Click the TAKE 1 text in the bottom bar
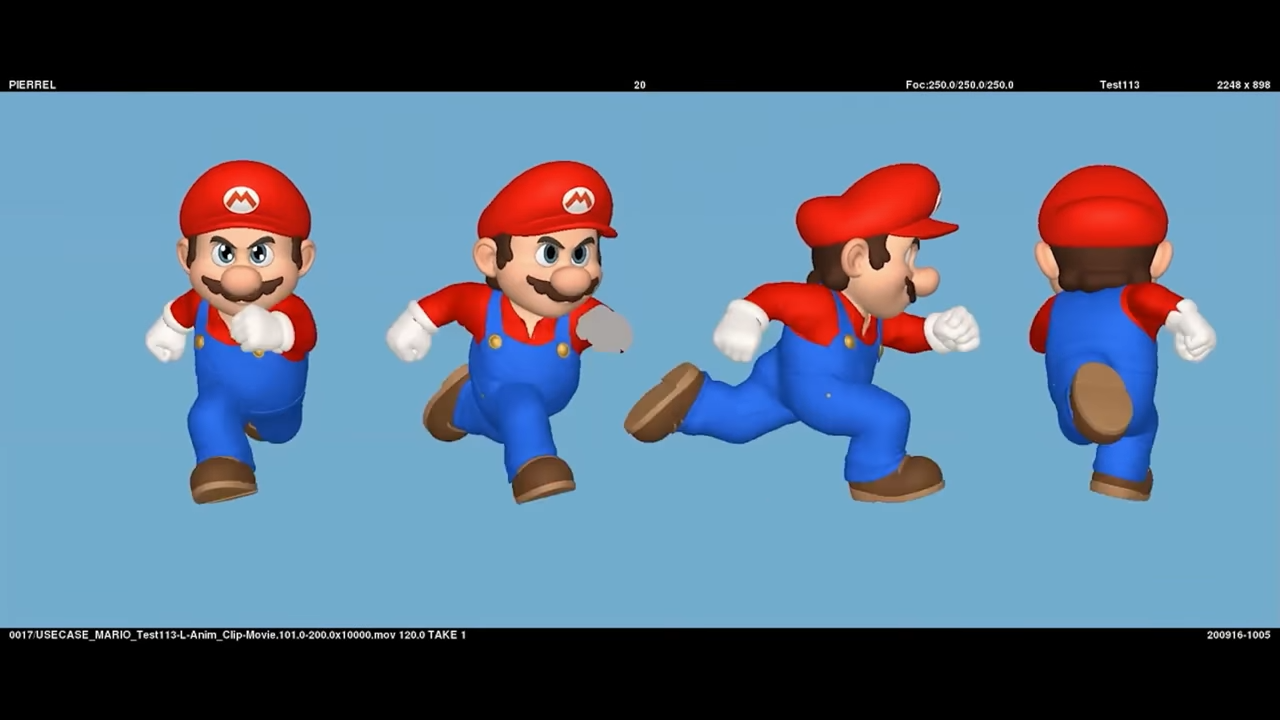1280x720 pixels. 447,635
